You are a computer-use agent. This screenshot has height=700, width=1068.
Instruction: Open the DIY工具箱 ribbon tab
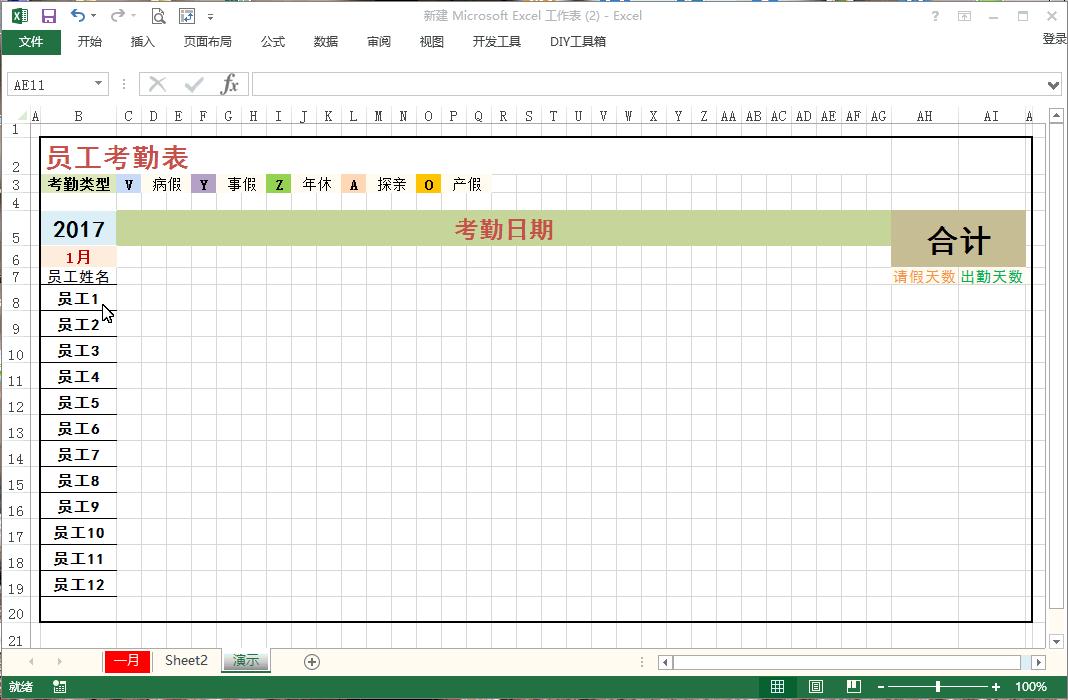tap(577, 41)
